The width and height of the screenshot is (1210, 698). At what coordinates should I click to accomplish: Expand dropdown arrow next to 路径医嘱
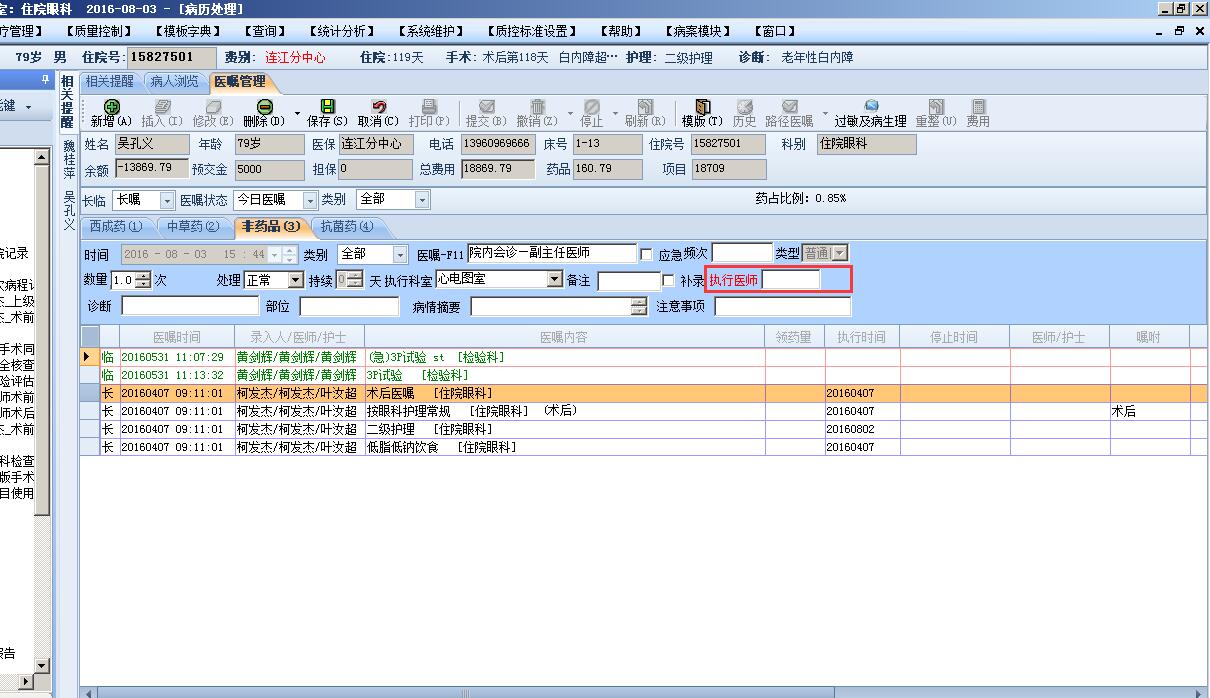click(x=825, y=113)
